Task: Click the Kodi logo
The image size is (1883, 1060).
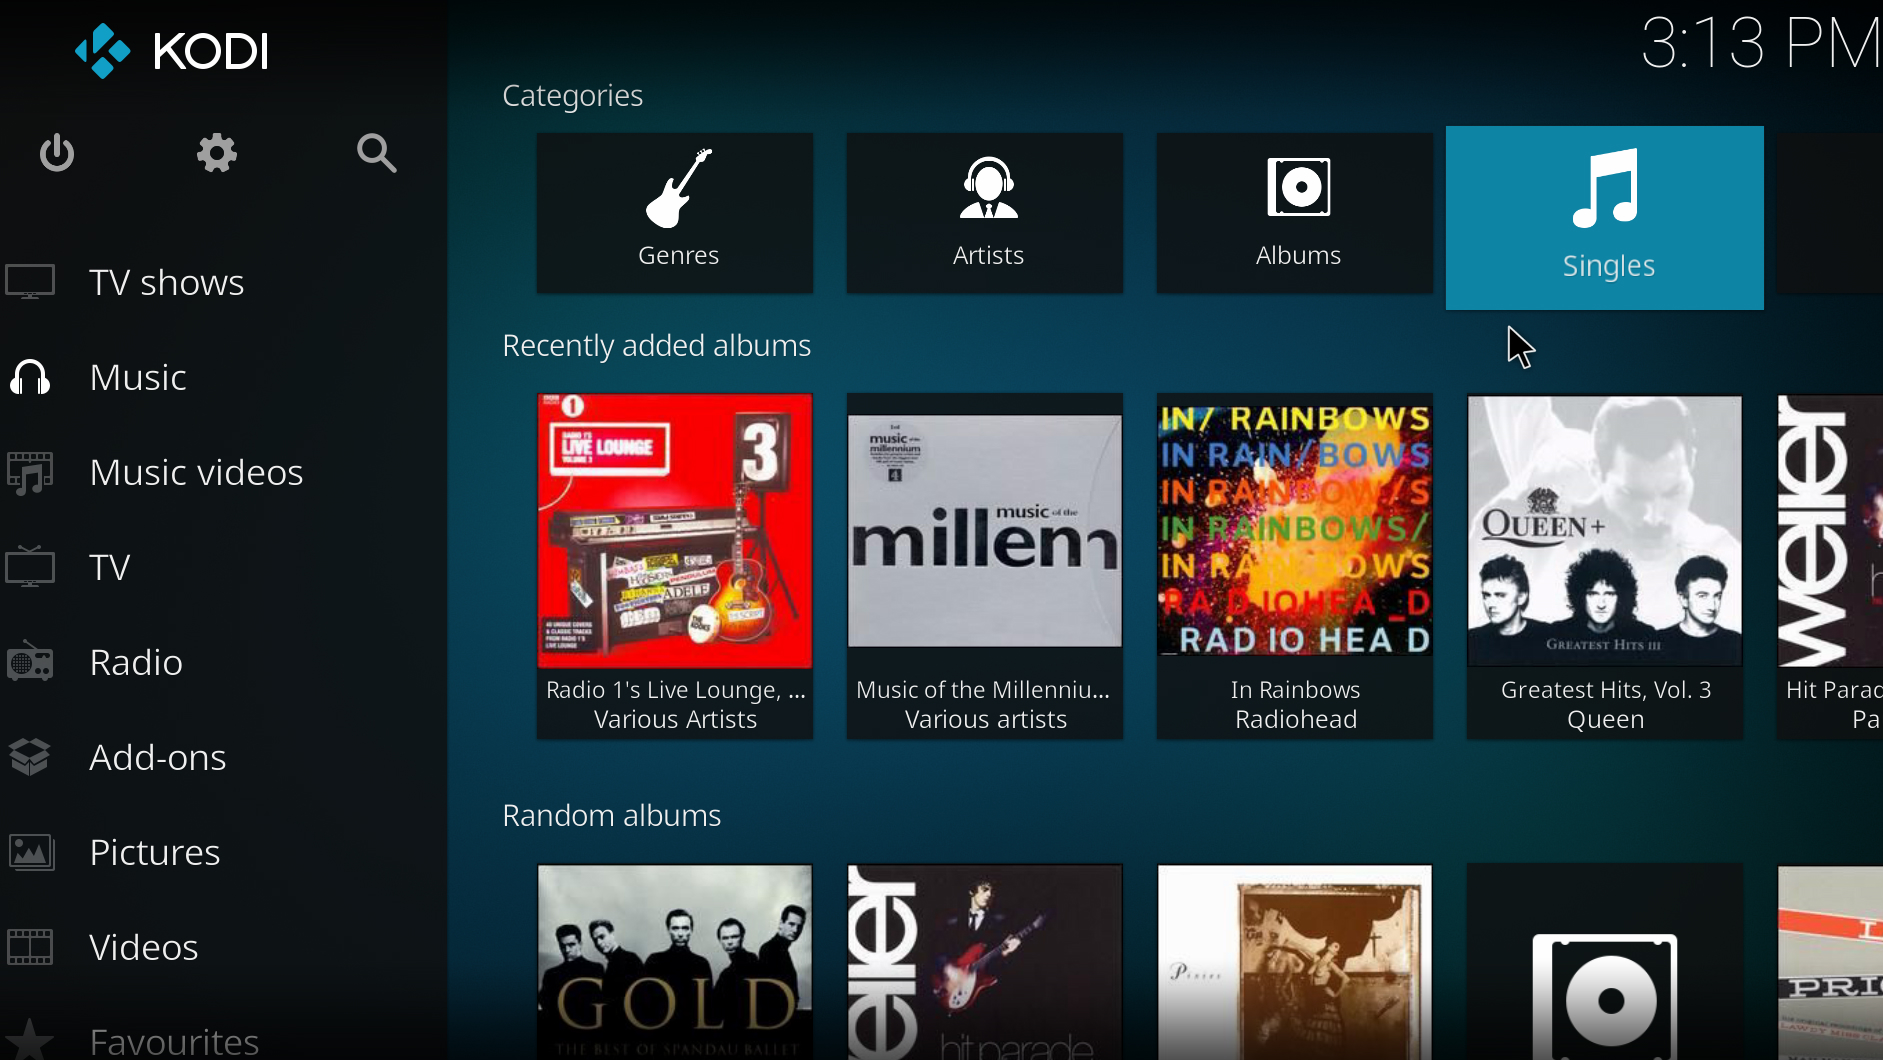Action: point(172,50)
